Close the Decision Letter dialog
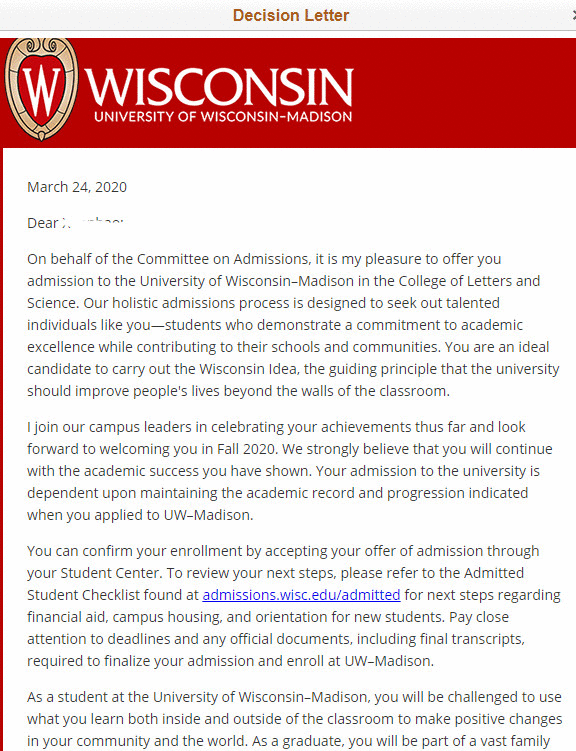 tap(574, 15)
